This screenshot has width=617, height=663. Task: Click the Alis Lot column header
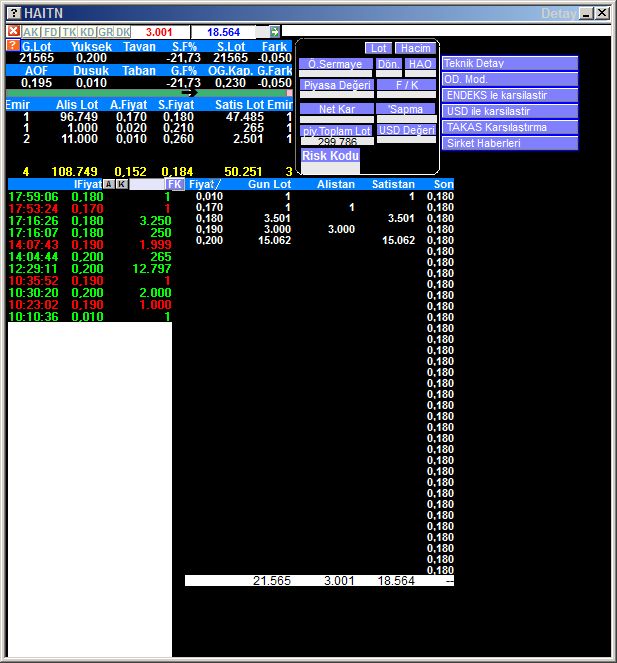(77, 104)
